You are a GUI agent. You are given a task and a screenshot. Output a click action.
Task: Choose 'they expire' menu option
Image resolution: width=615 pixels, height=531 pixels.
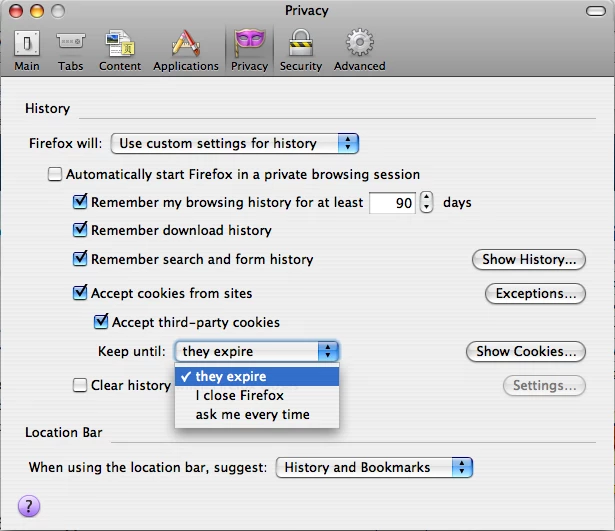coord(257,376)
